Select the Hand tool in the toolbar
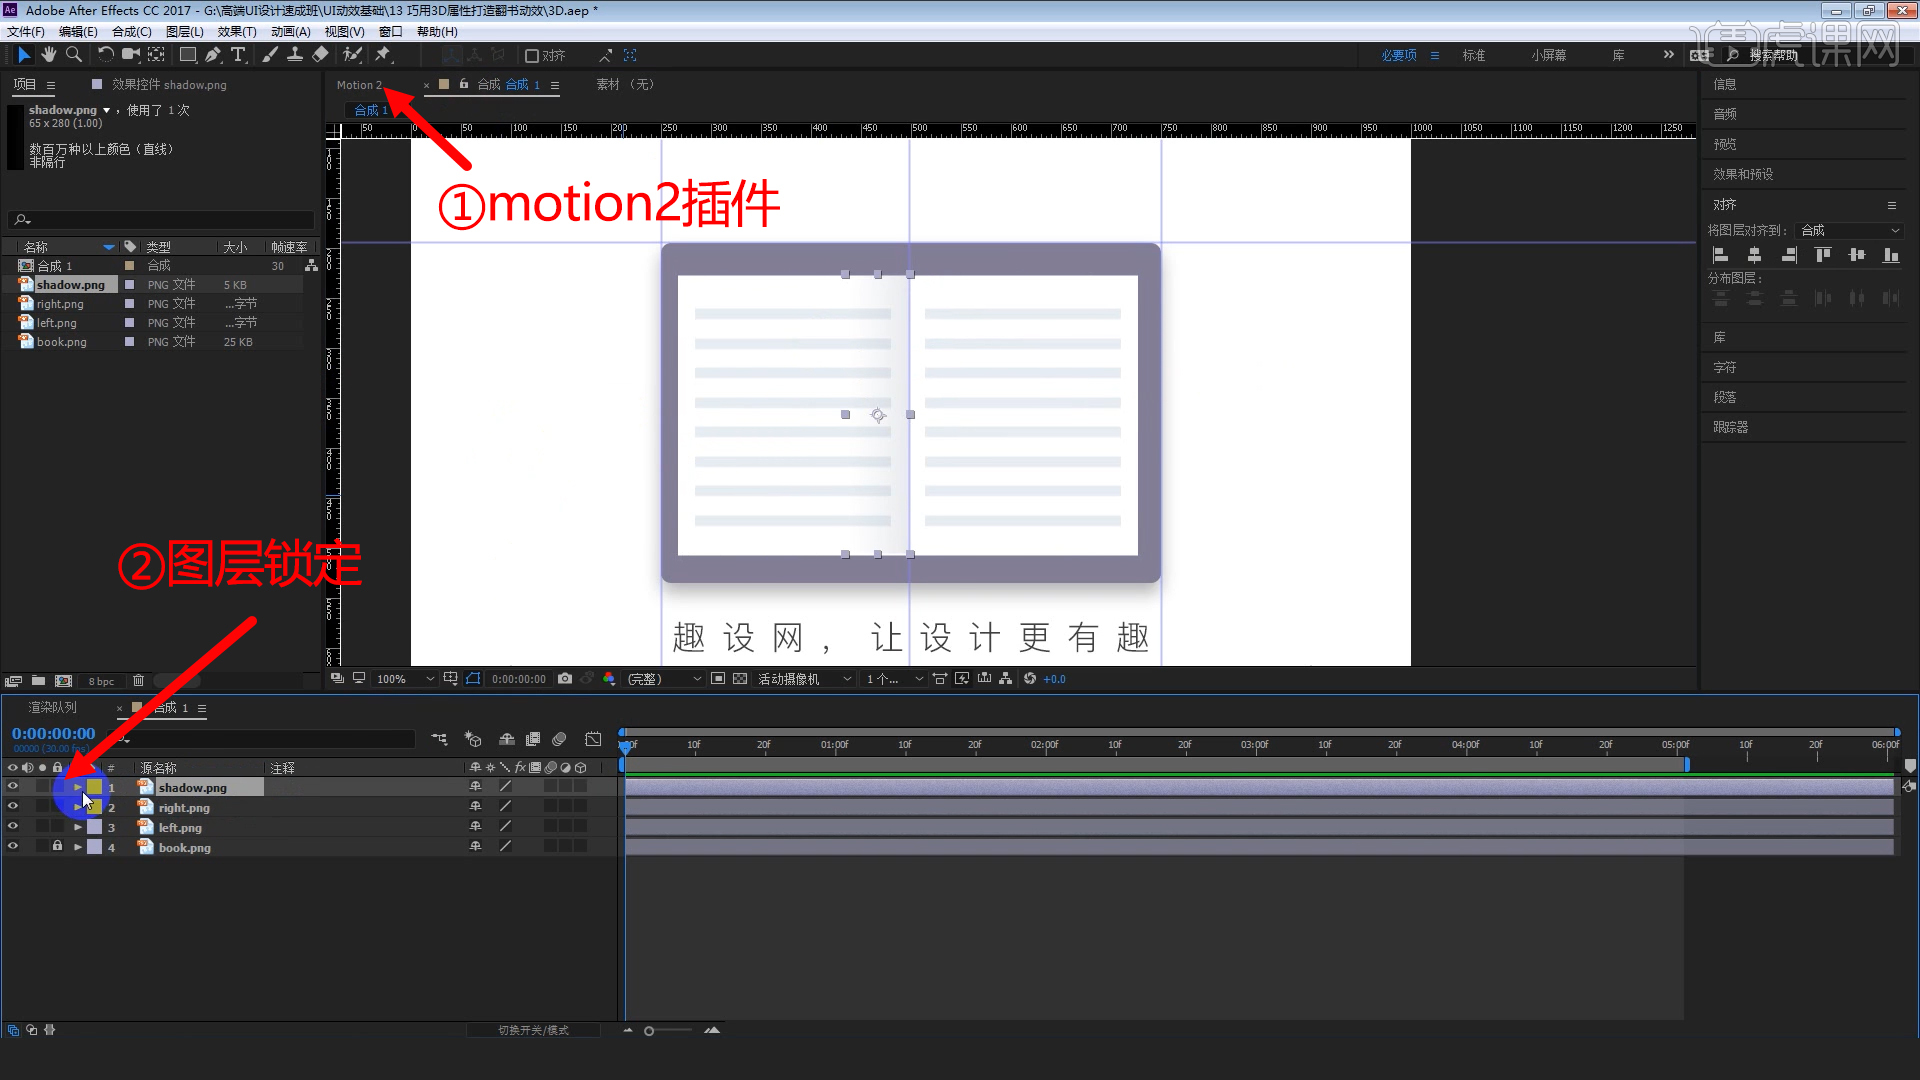 pyautogui.click(x=48, y=54)
